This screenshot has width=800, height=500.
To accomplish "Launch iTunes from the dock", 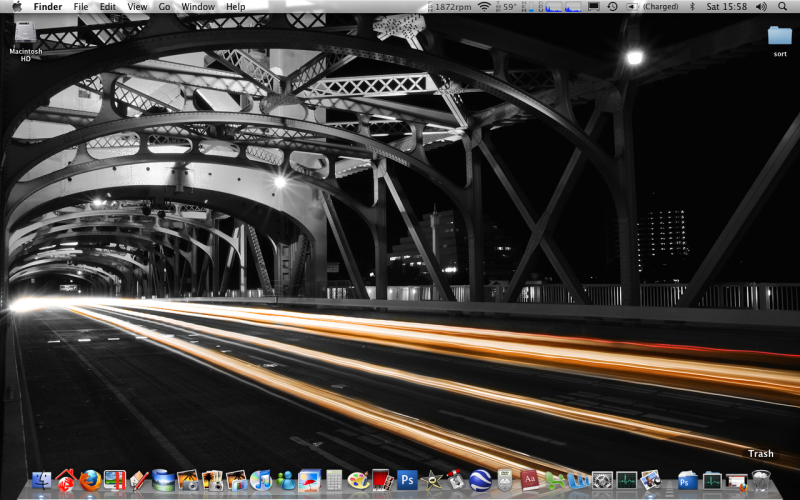I will coord(261,481).
